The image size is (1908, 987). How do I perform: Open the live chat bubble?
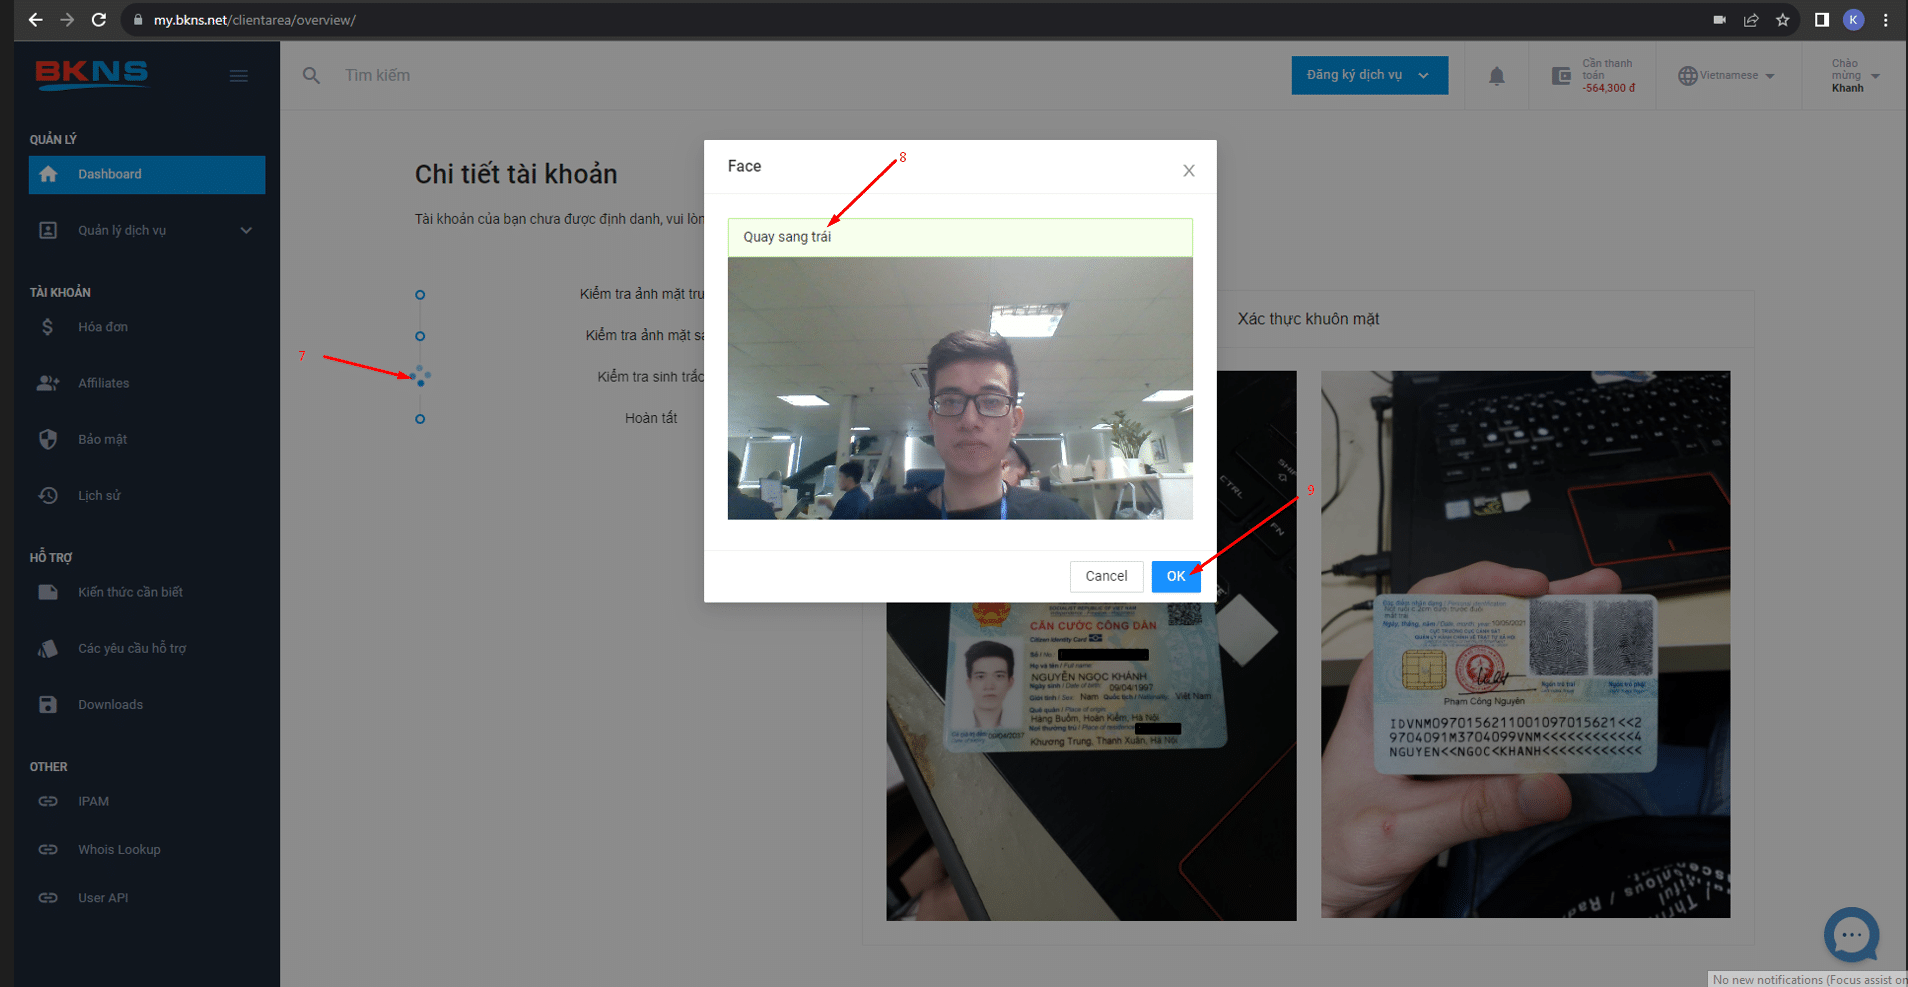pyautogui.click(x=1851, y=935)
